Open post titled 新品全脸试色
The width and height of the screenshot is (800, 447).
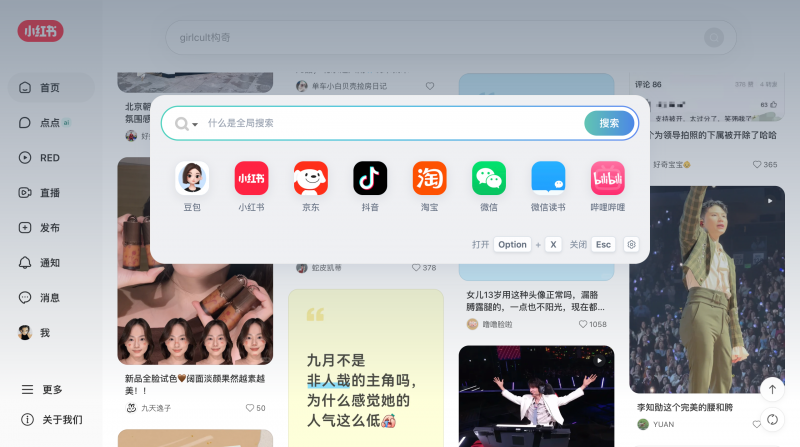[195, 384]
